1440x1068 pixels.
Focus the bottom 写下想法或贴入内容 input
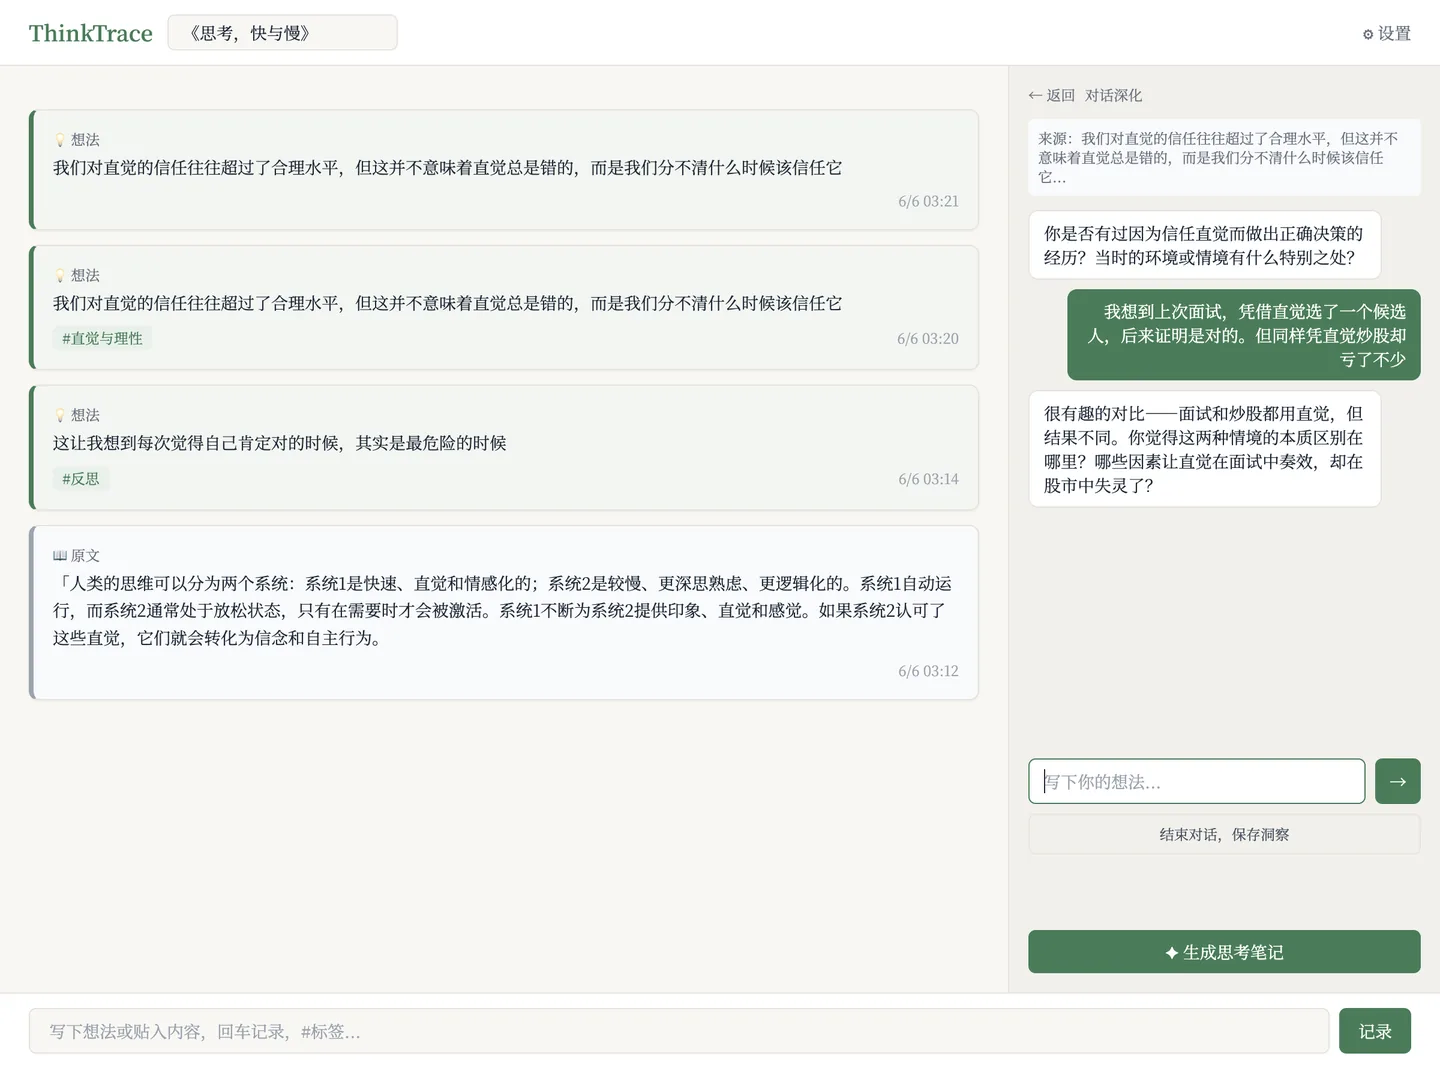[x=678, y=1031]
